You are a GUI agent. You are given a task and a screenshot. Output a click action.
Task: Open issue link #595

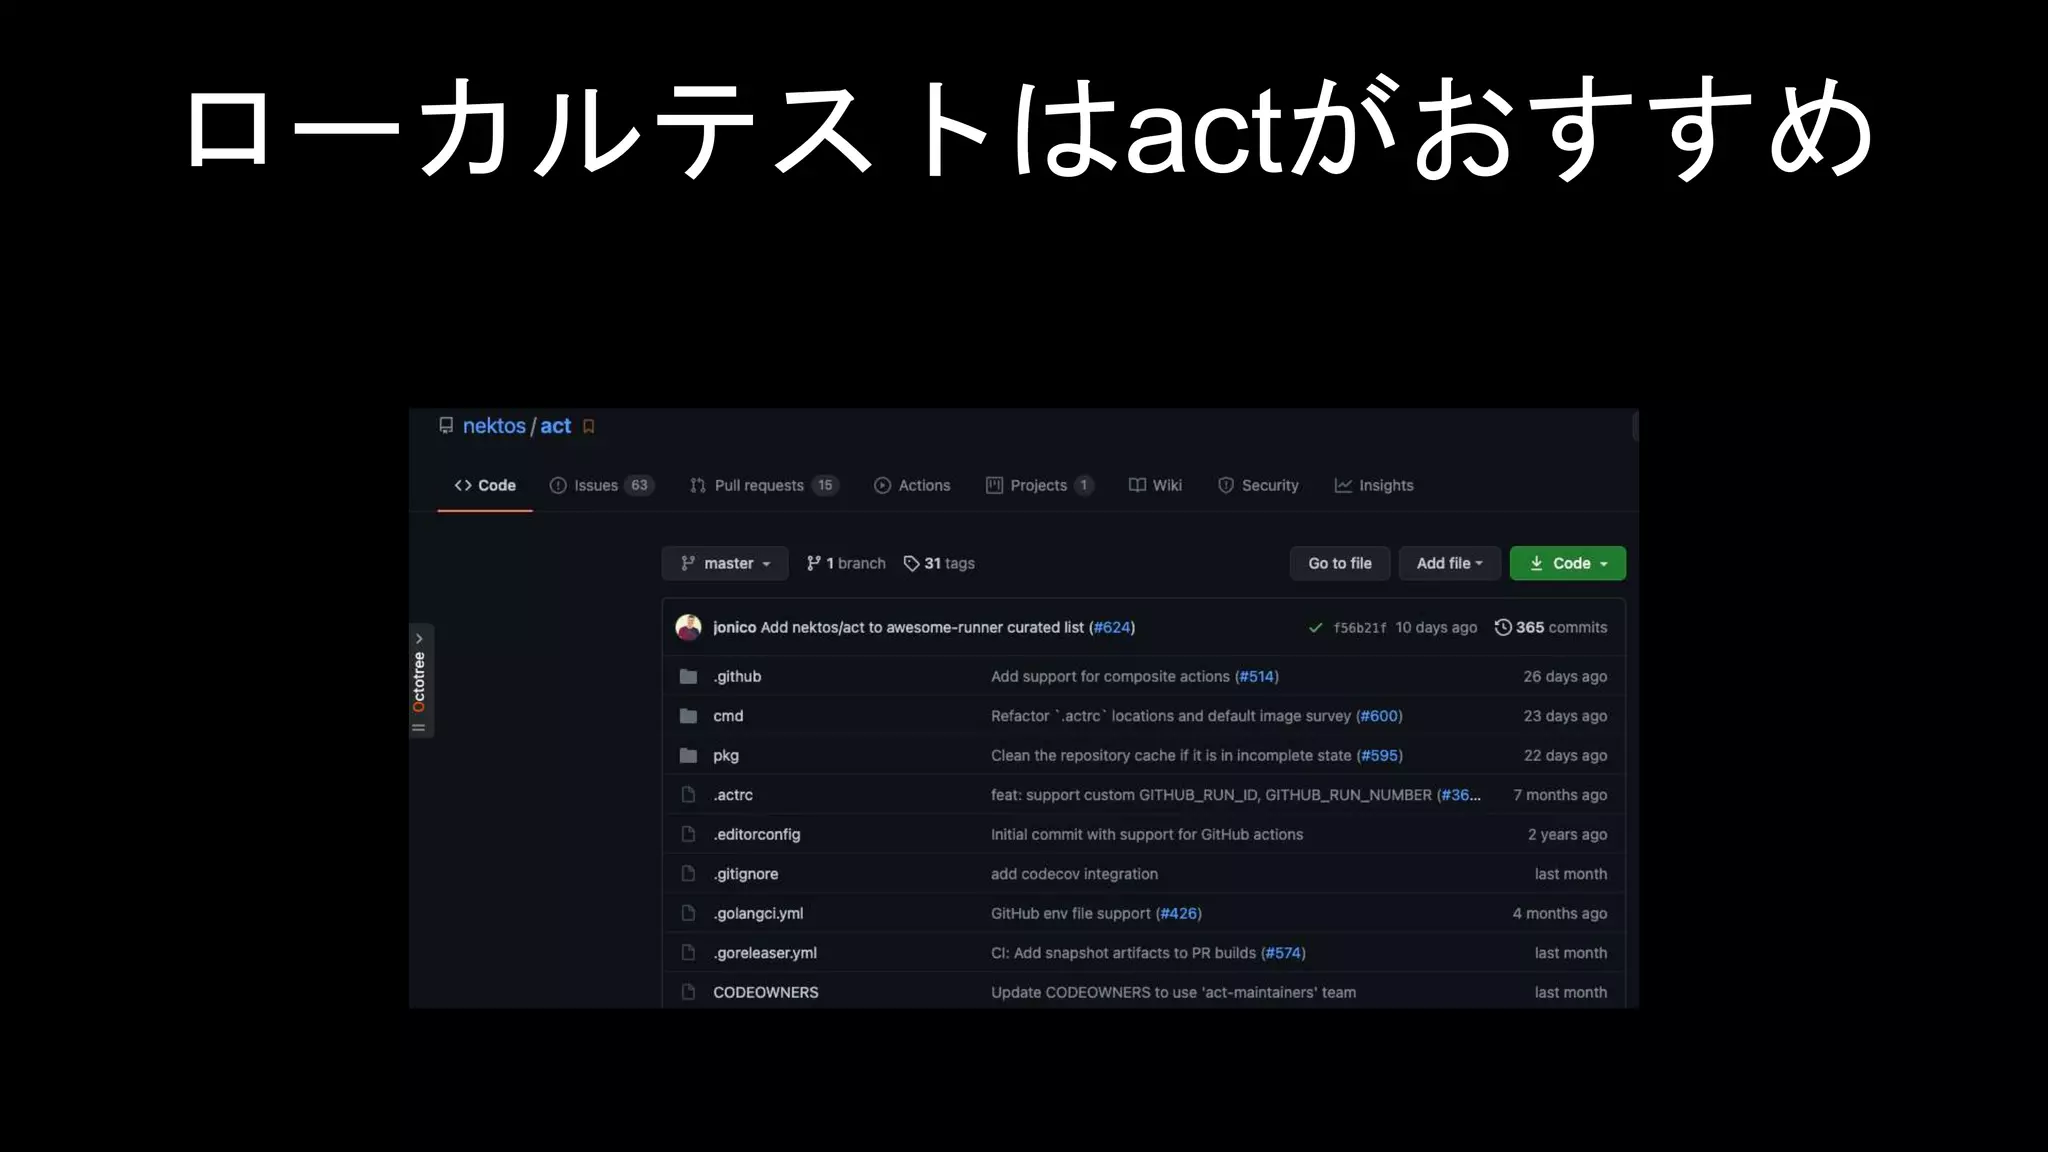click(1380, 755)
